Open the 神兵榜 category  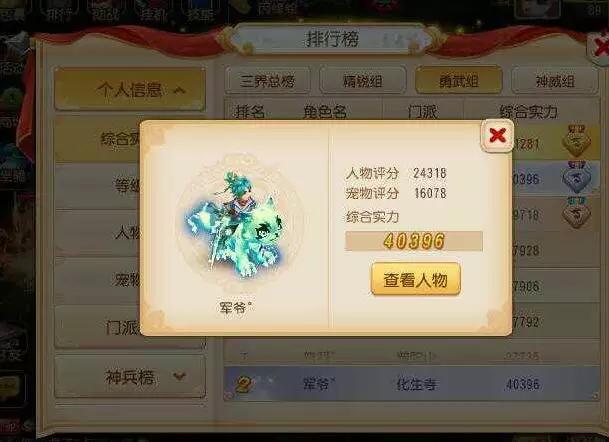(130, 376)
